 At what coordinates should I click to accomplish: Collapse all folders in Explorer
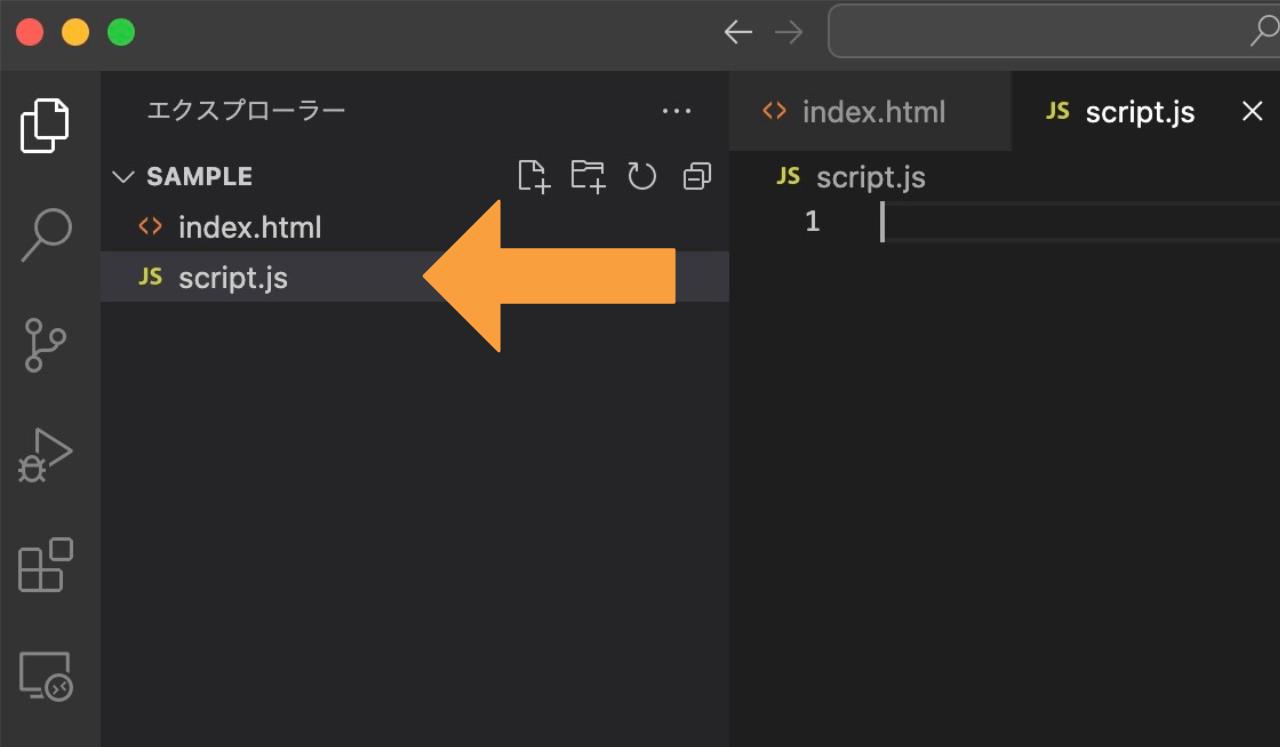[697, 177]
